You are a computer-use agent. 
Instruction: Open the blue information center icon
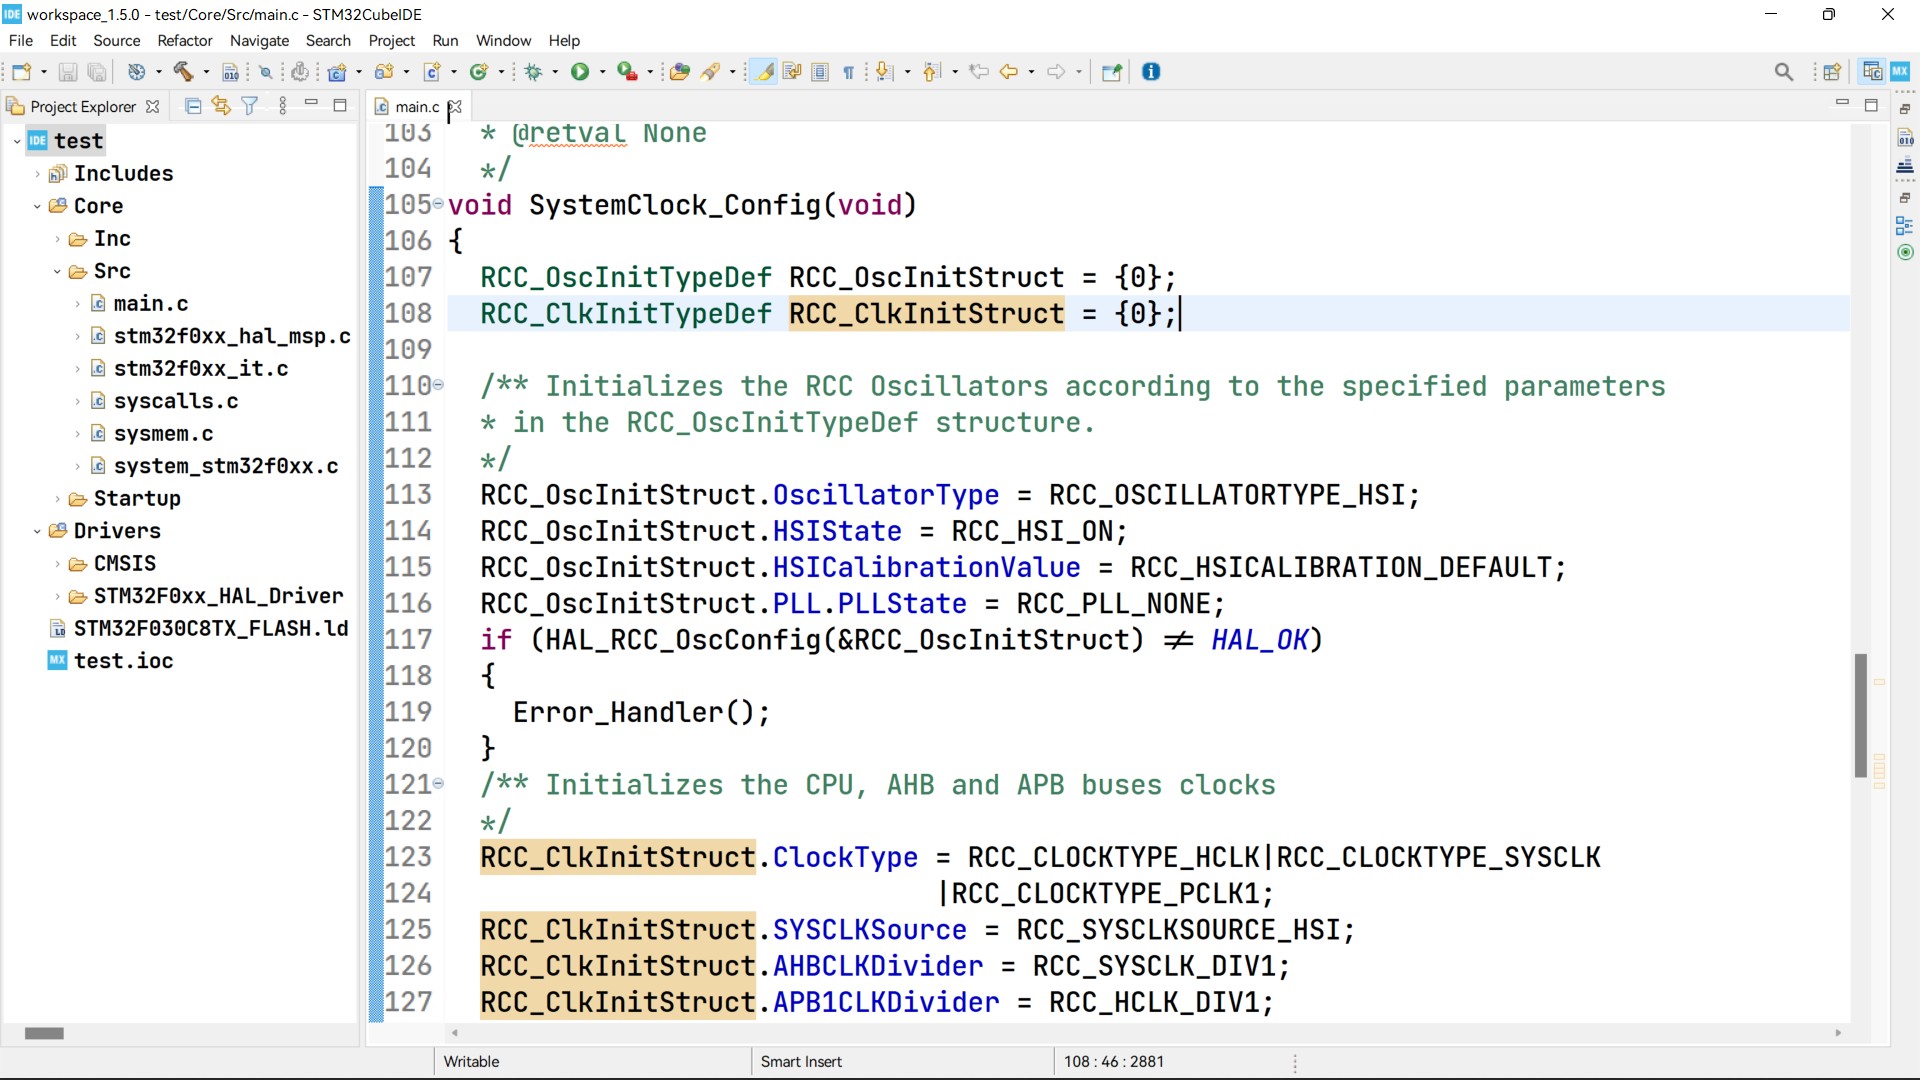[x=1151, y=72]
